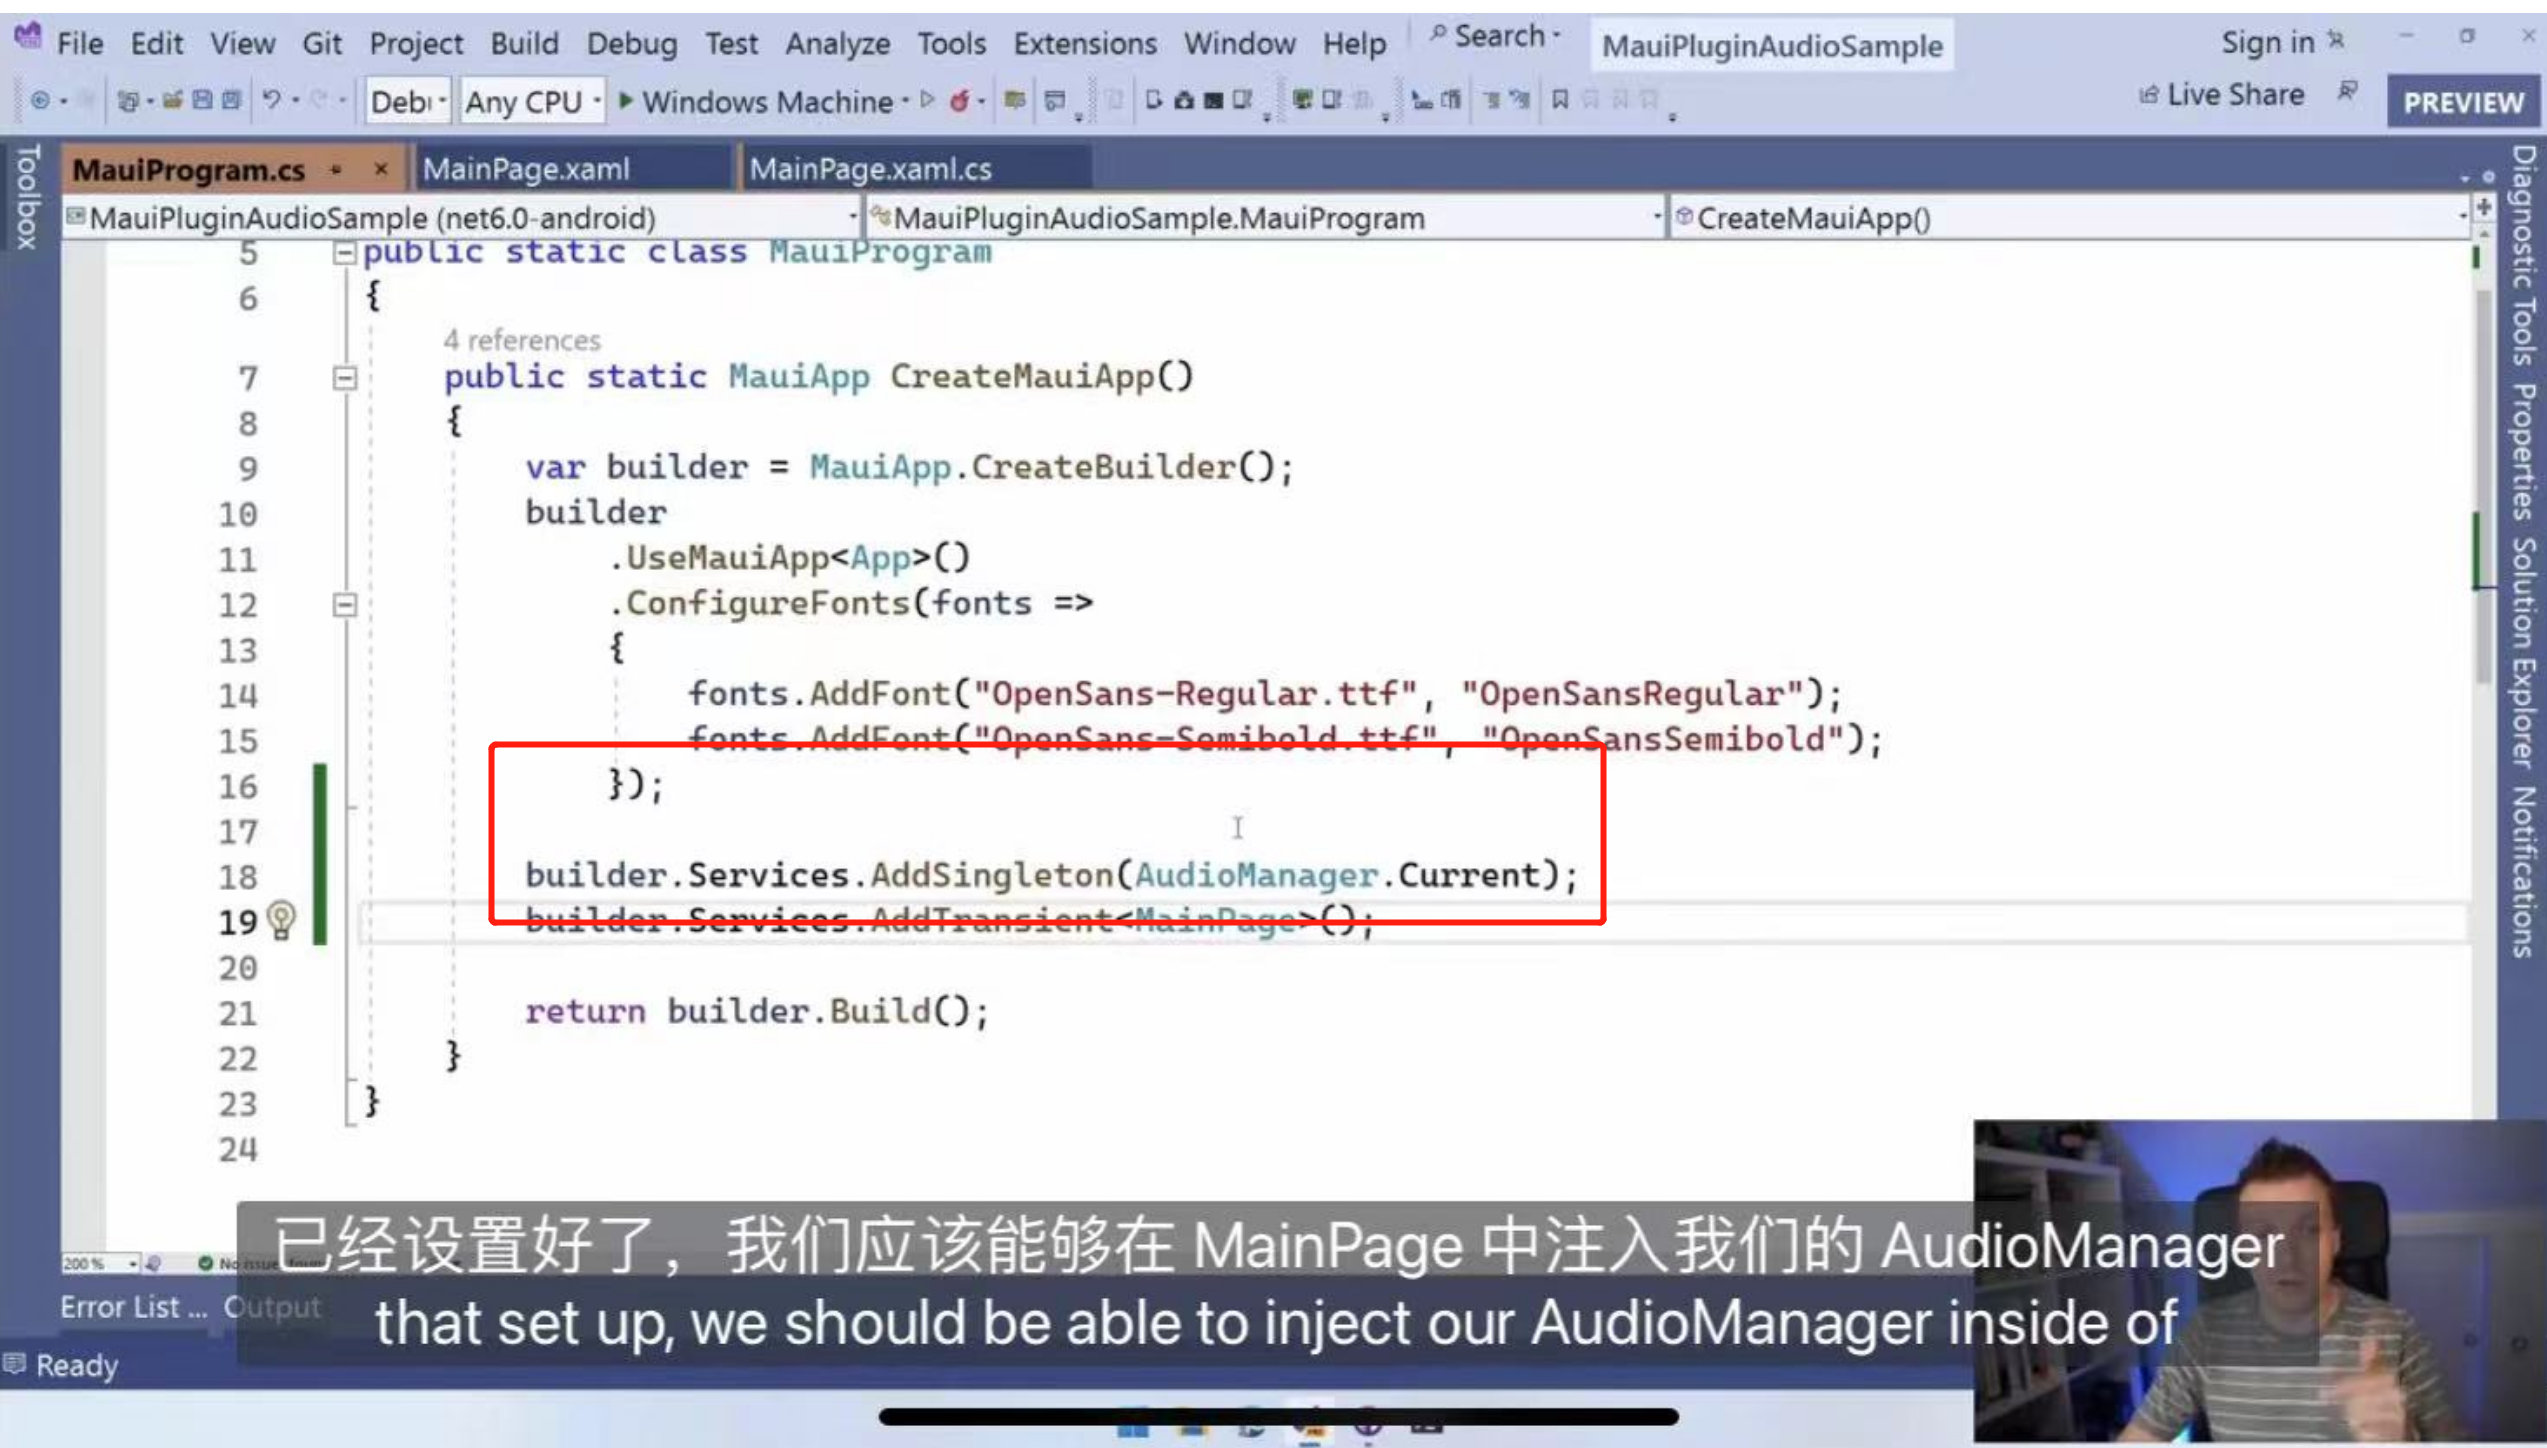
Task: Collapse the CreateMauiApp method outline
Action: click(344, 378)
